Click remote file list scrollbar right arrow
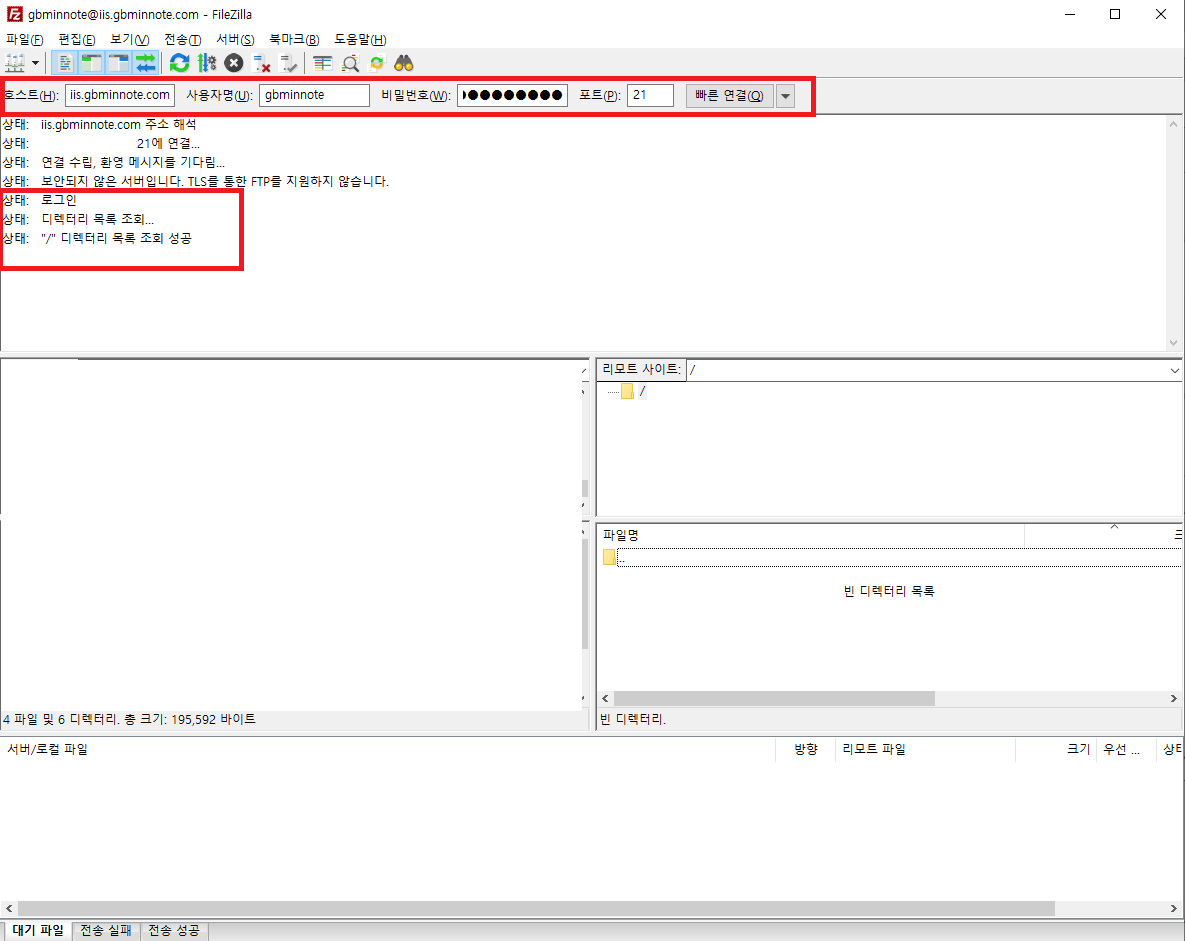The width and height of the screenshot is (1185, 941). 1174,698
